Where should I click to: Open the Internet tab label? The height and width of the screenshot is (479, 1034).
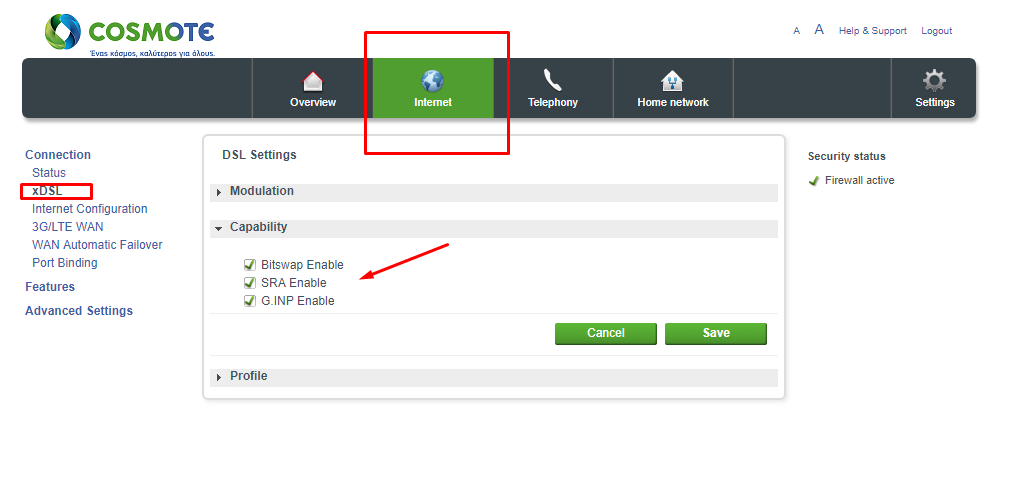433,102
